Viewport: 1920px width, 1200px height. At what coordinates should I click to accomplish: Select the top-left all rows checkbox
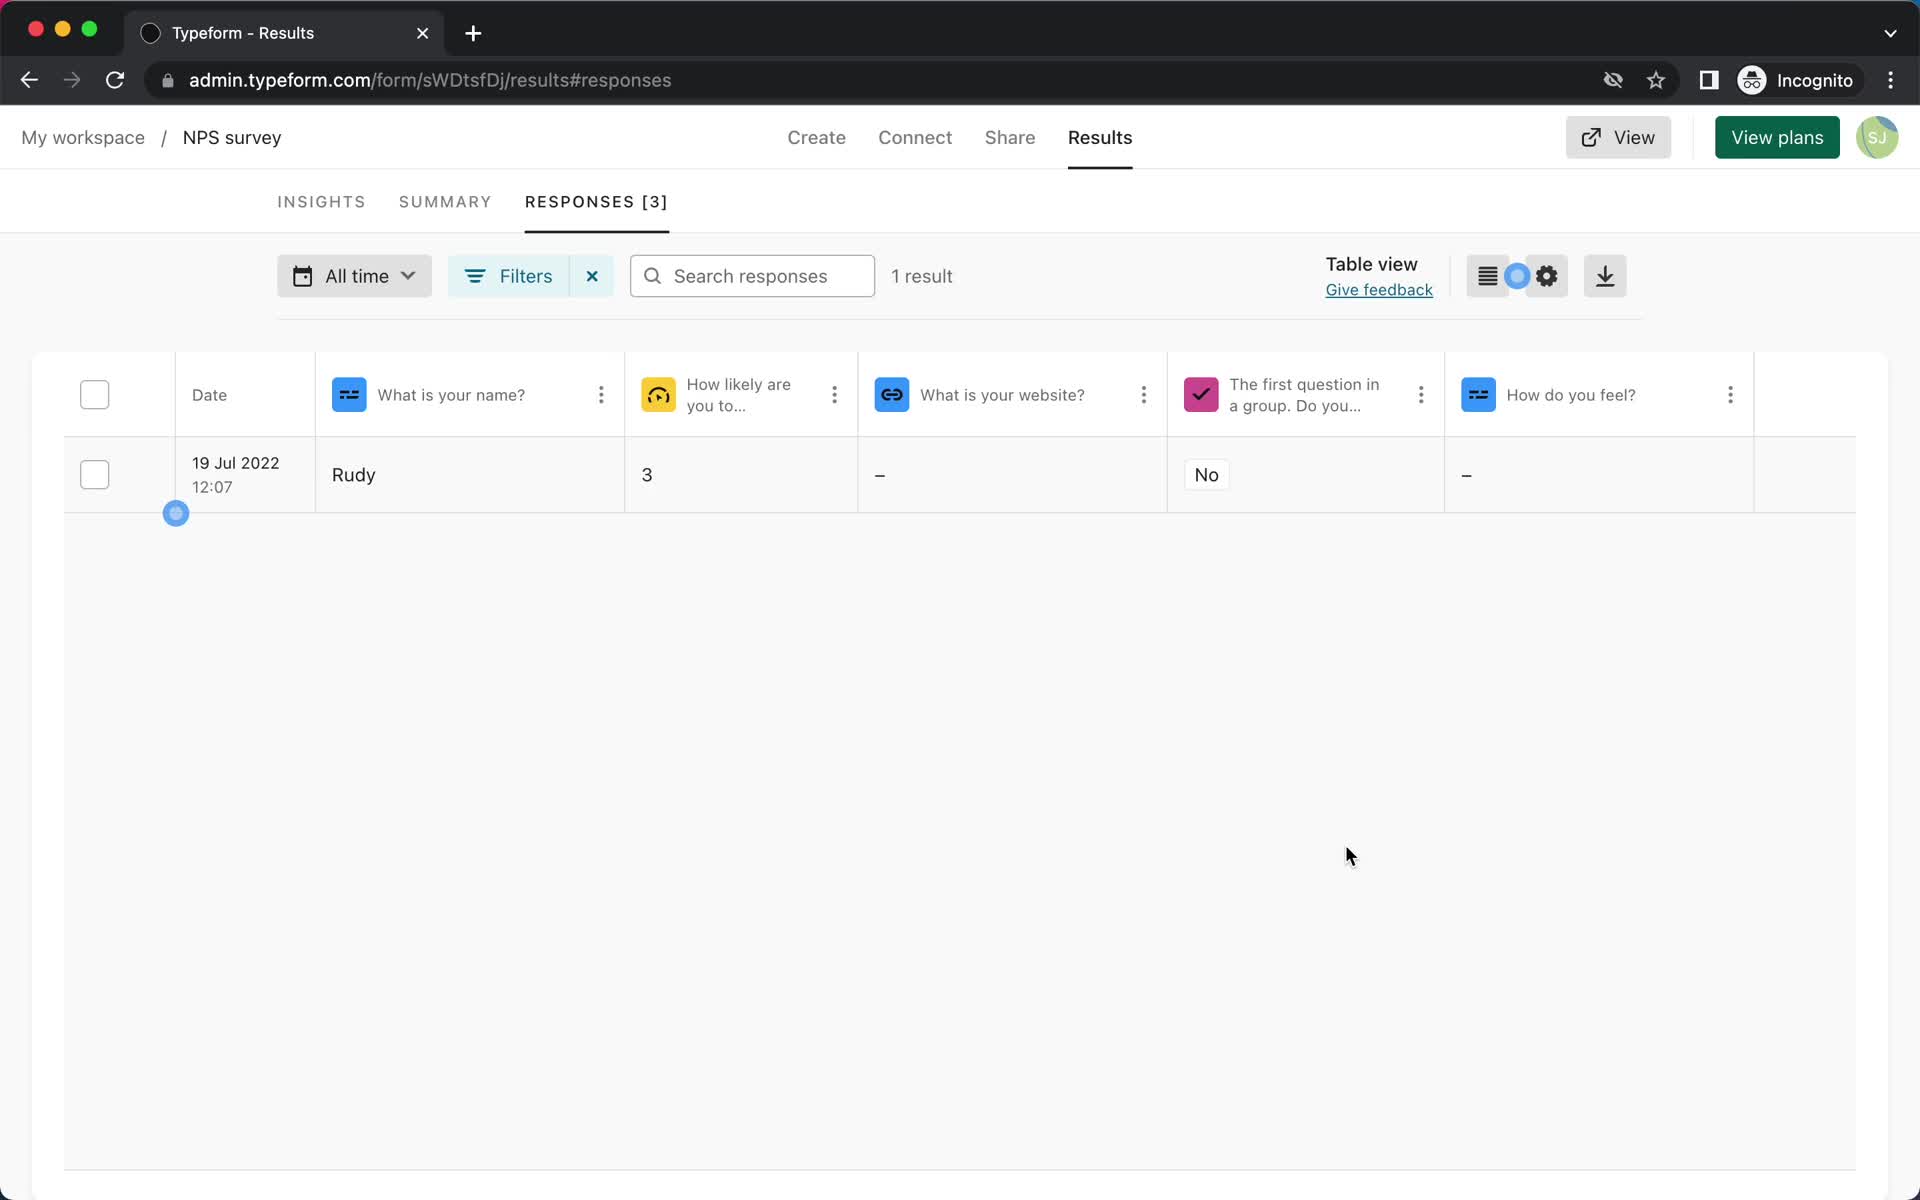(x=94, y=394)
